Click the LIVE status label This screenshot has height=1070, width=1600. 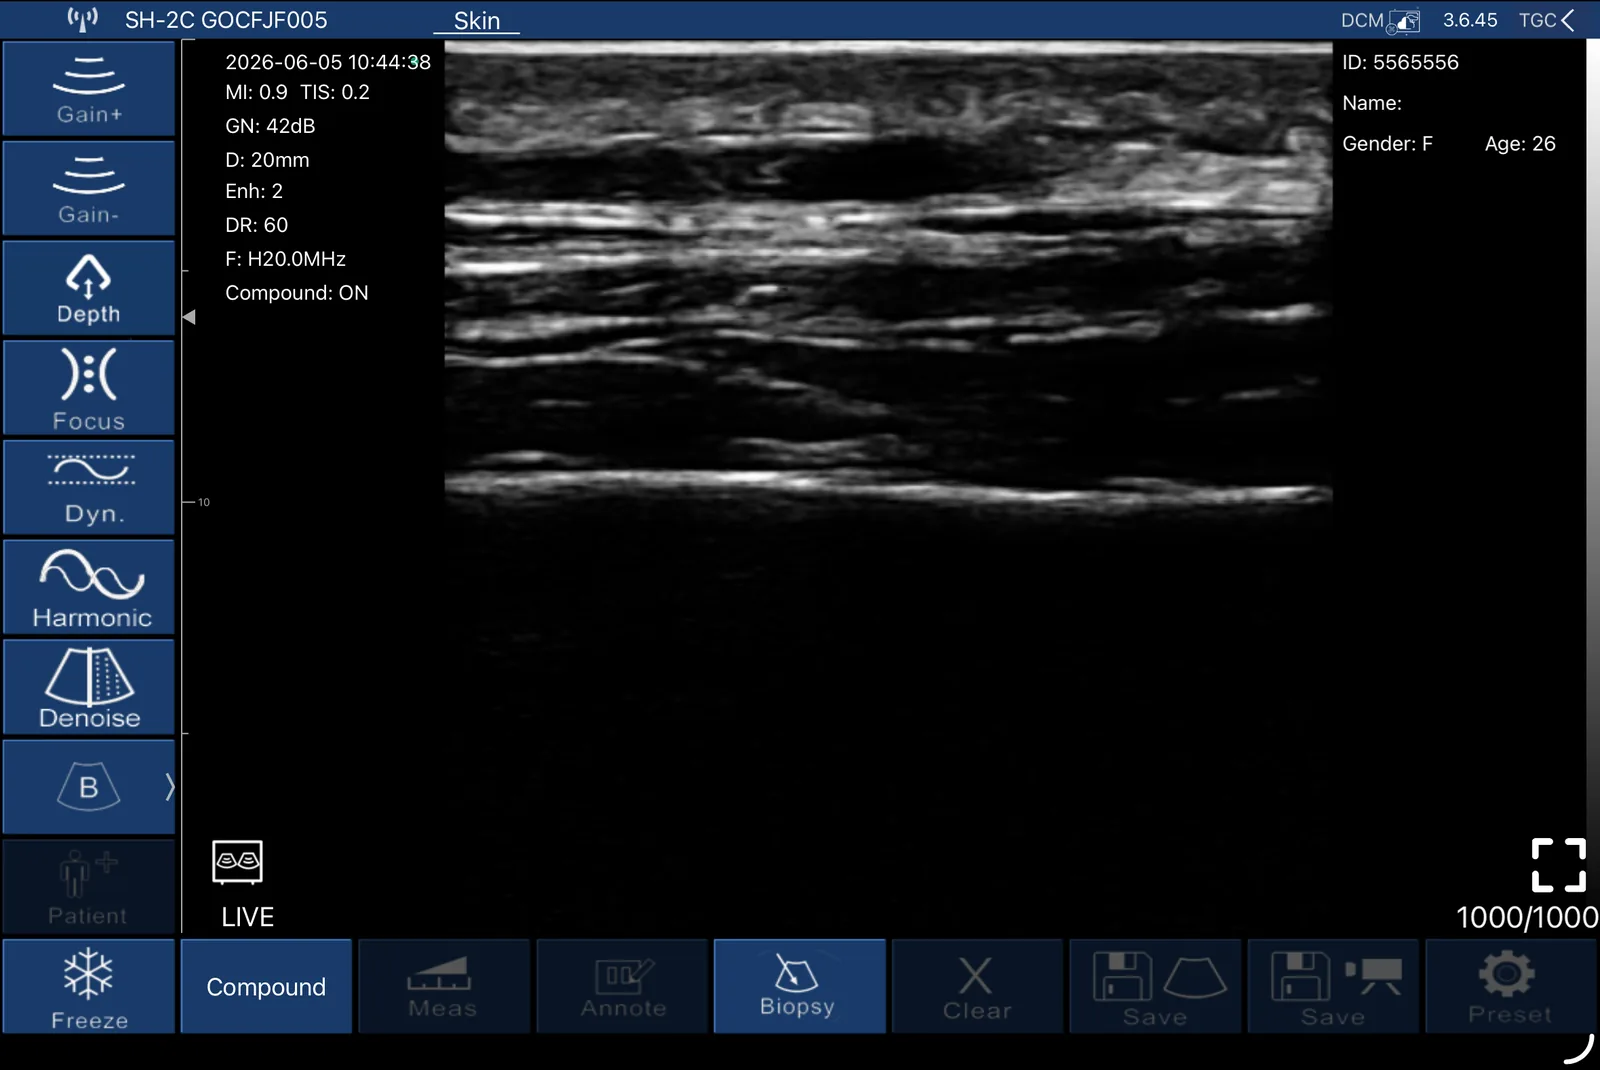247,917
